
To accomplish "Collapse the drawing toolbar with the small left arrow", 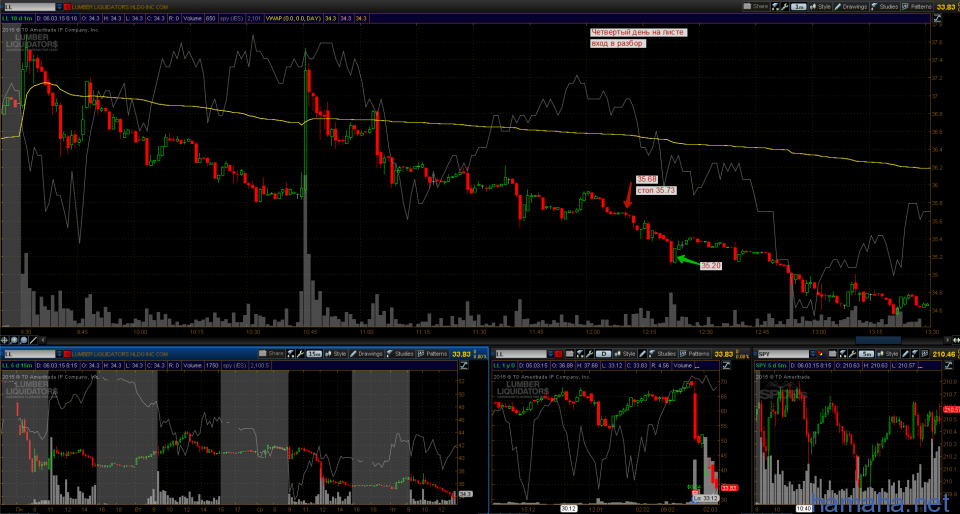I will tap(42, 340).
